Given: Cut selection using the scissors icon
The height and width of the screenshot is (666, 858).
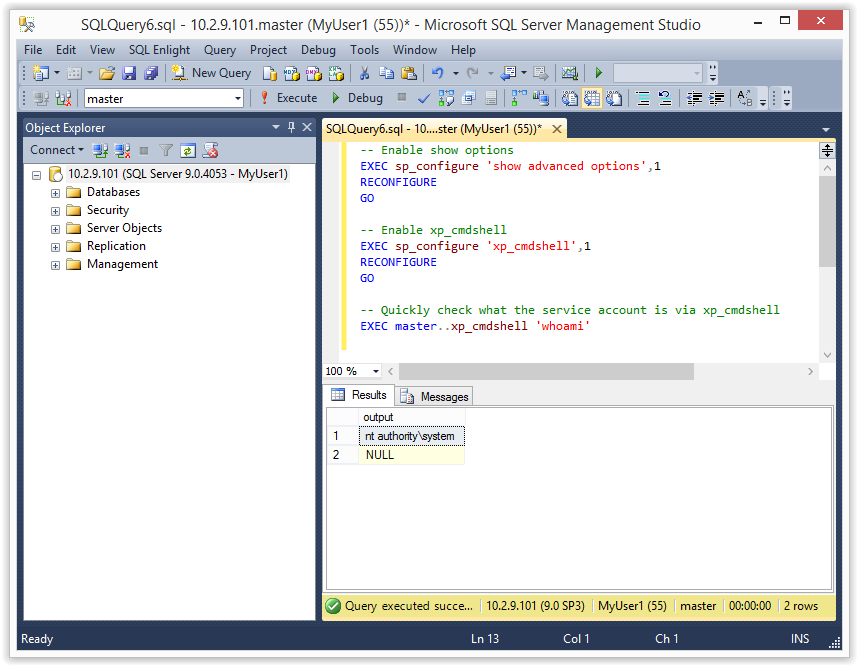Looking at the screenshot, I should pyautogui.click(x=364, y=73).
